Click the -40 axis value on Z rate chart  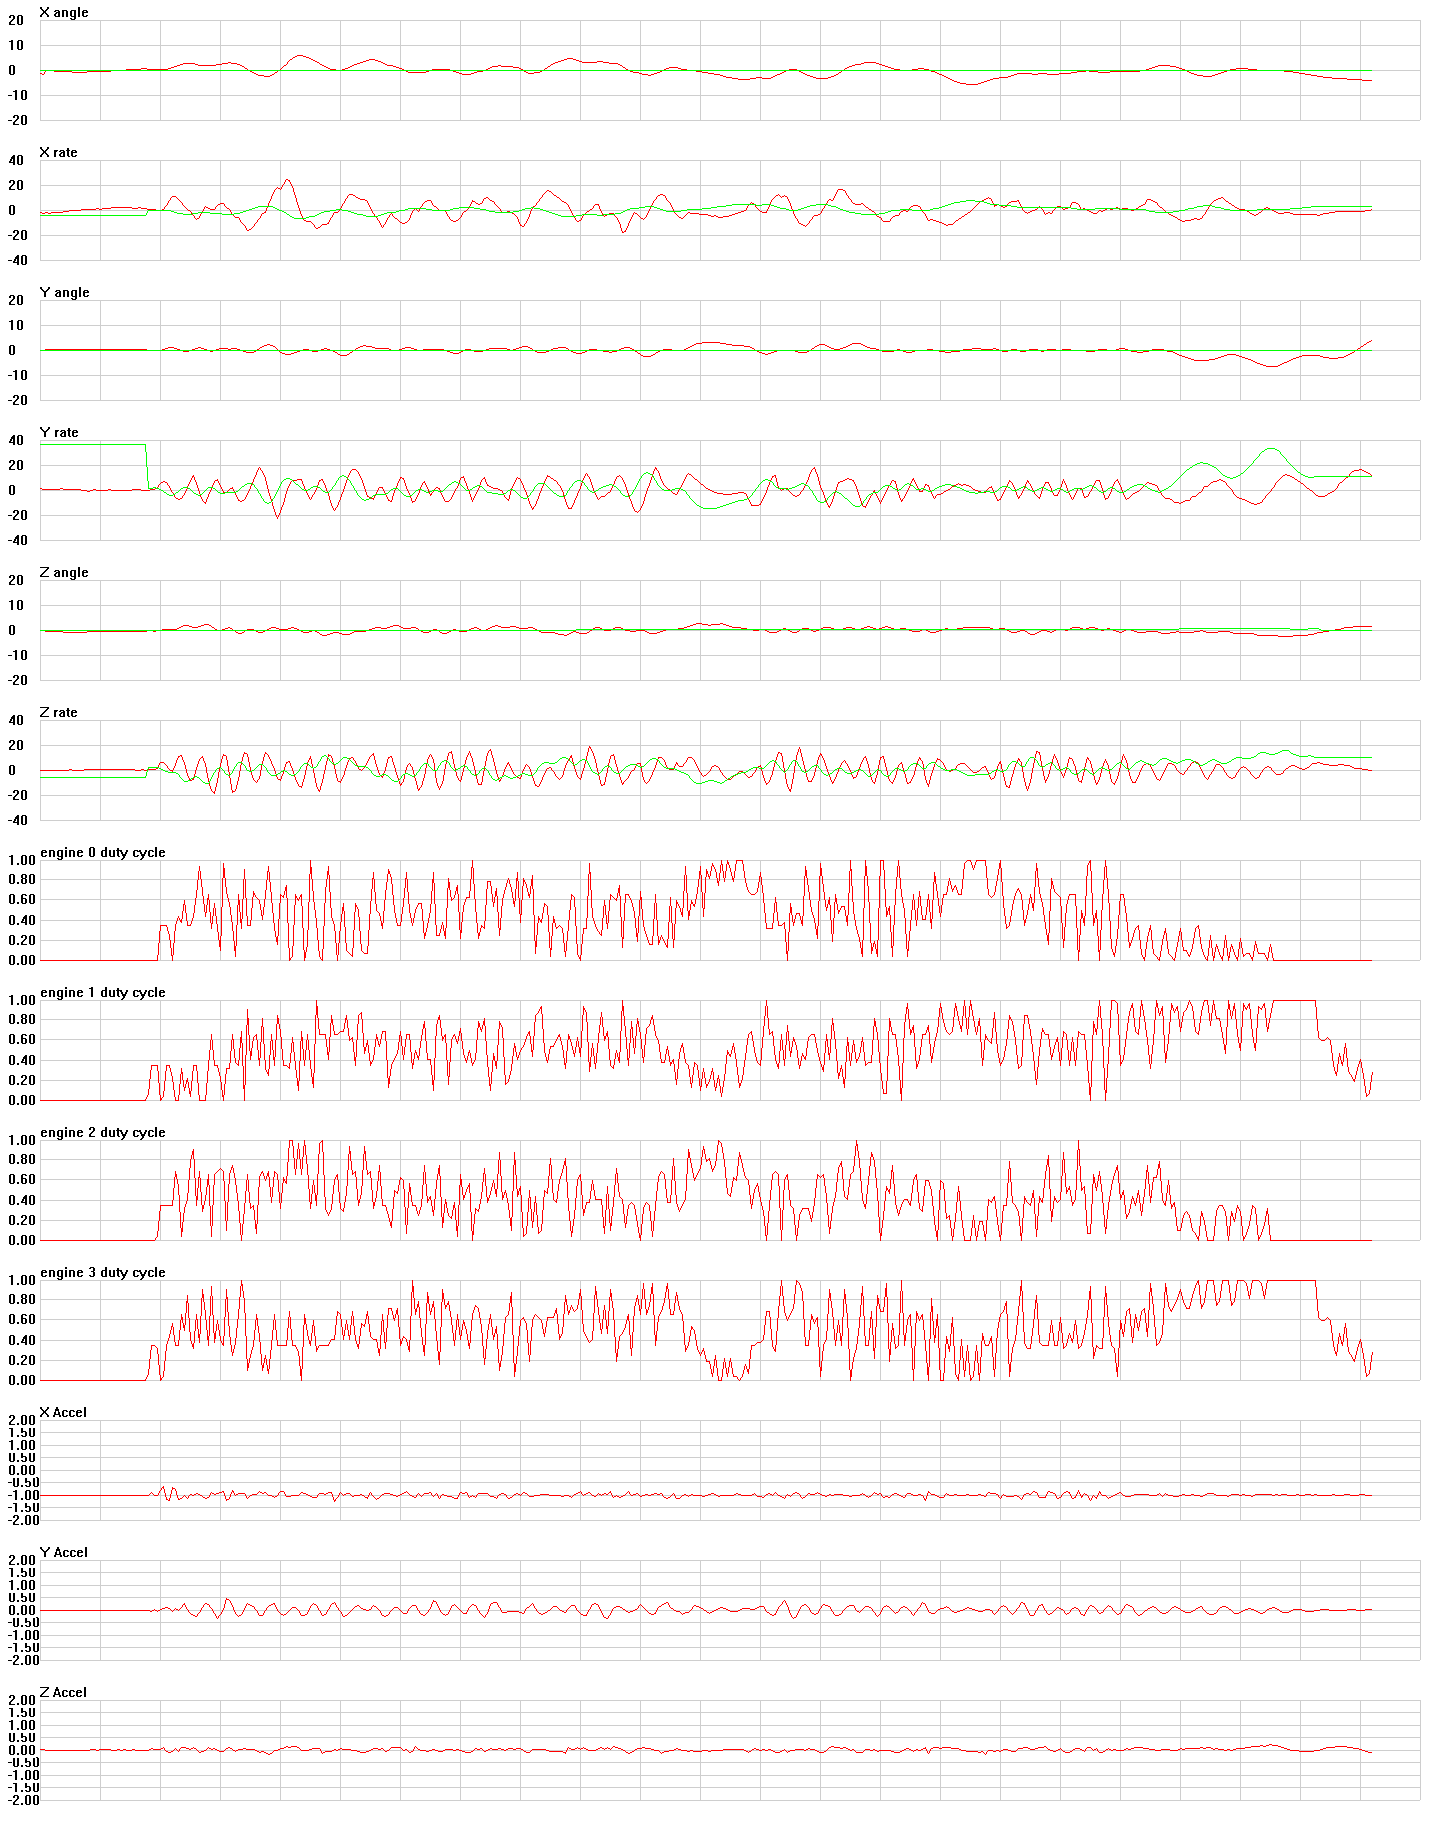click(16, 820)
